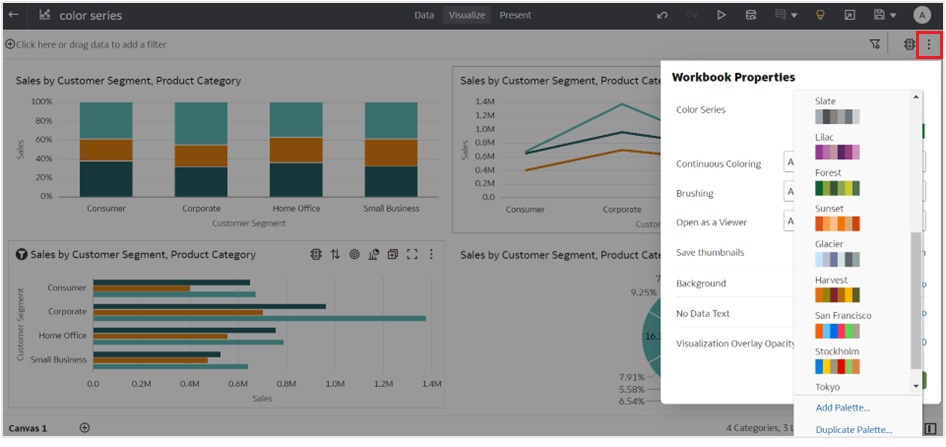Click the filter bar funnel icon

coord(875,44)
